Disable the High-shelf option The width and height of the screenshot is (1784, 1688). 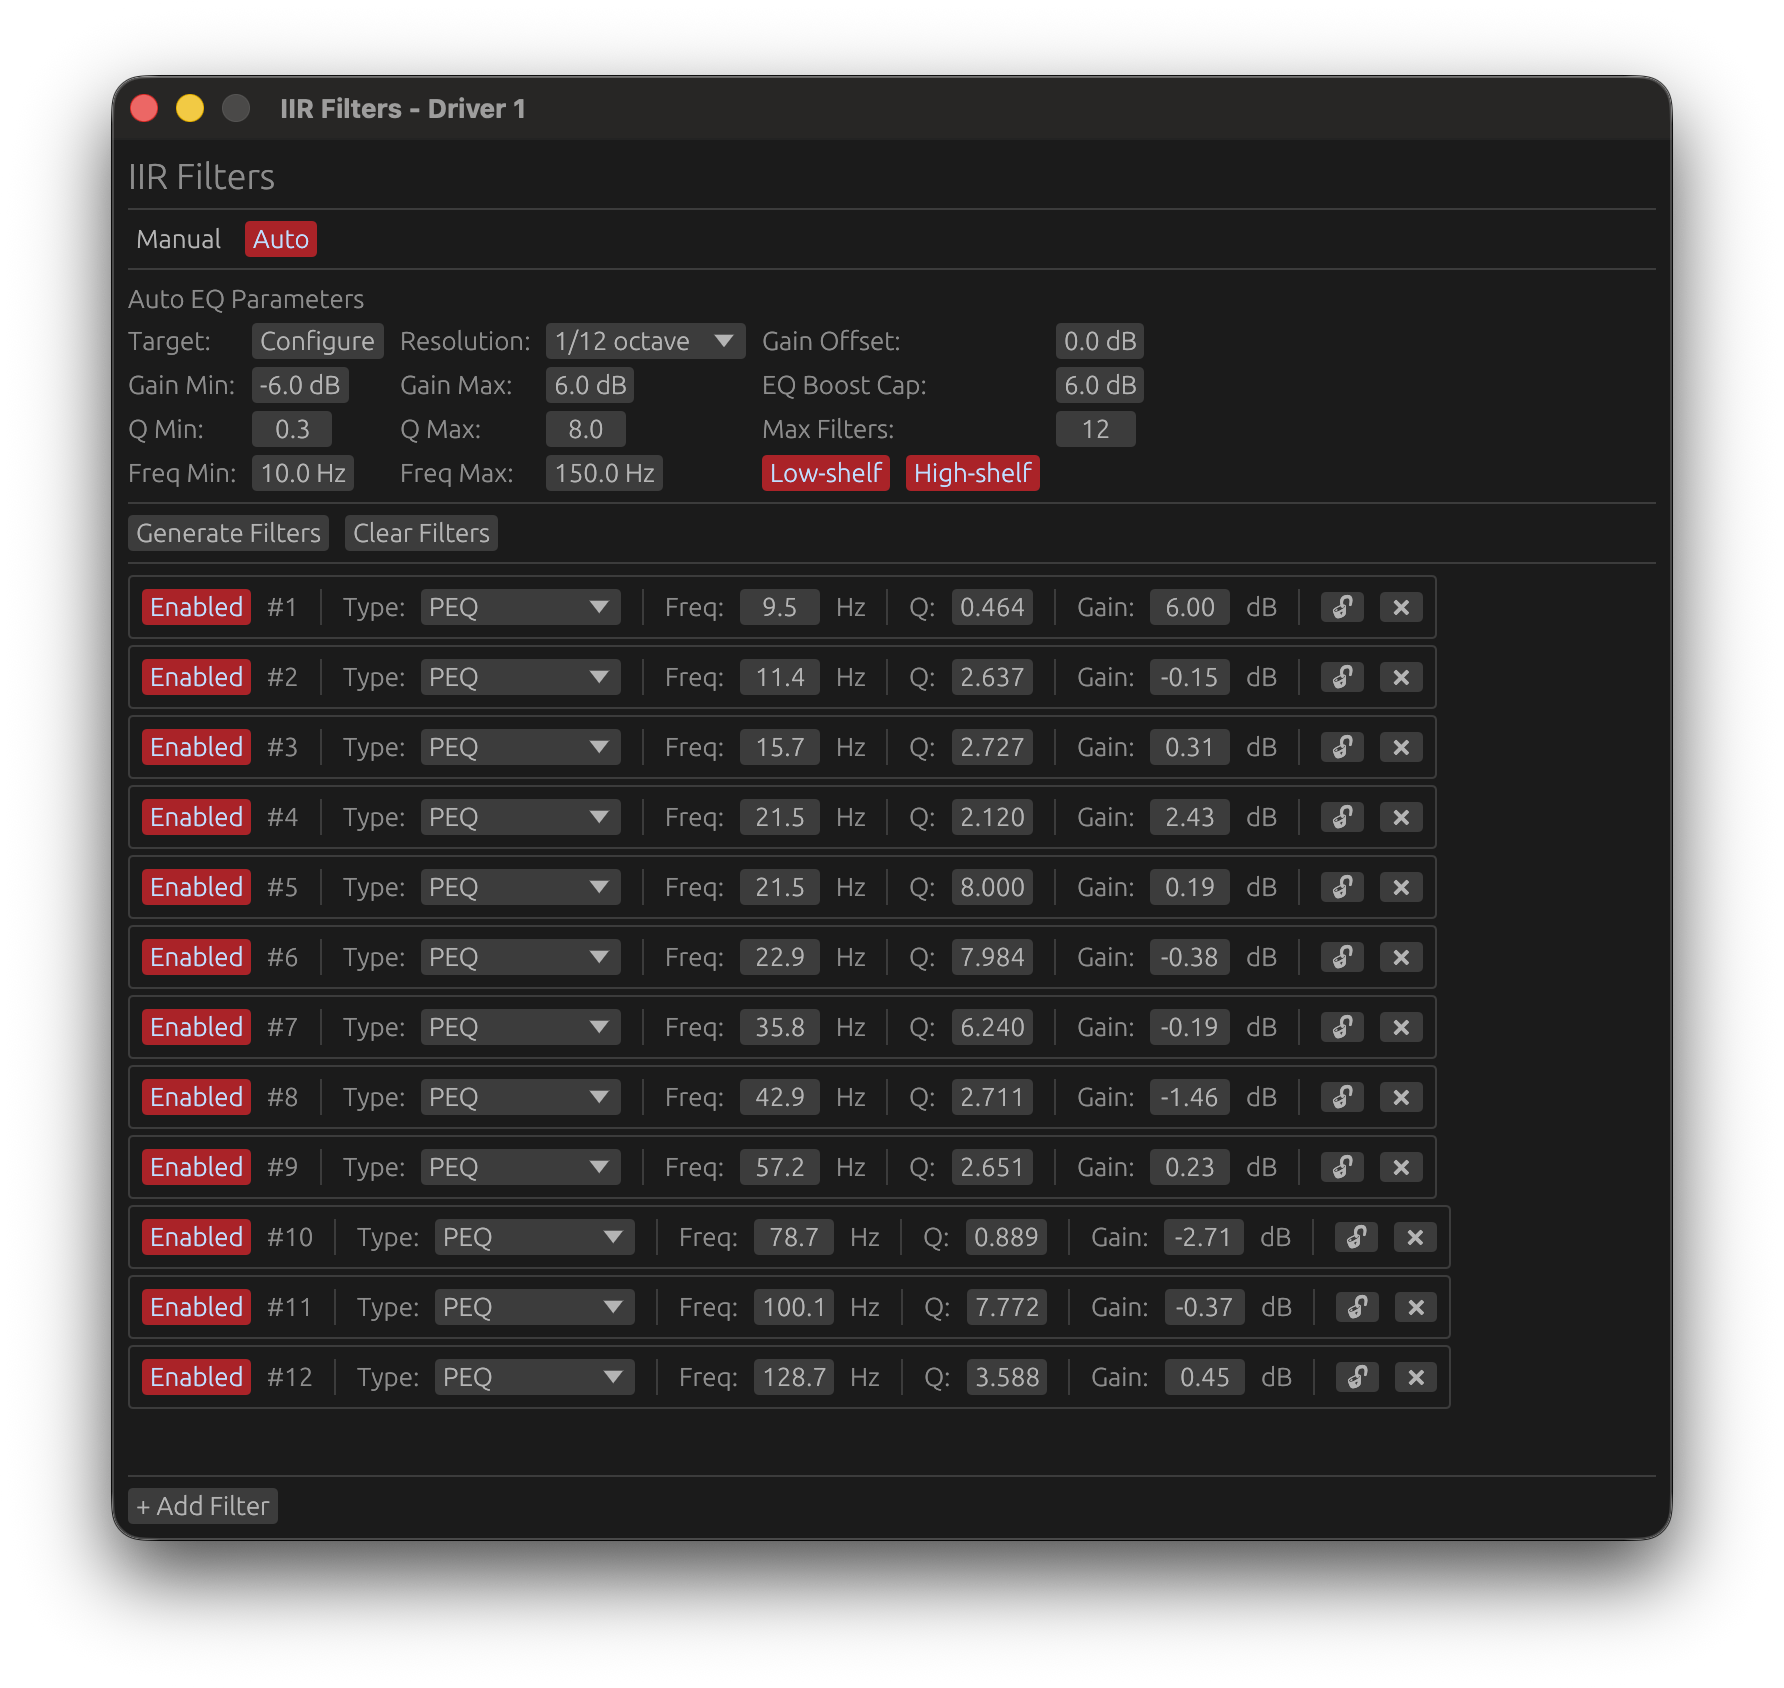pyautogui.click(x=972, y=473)
